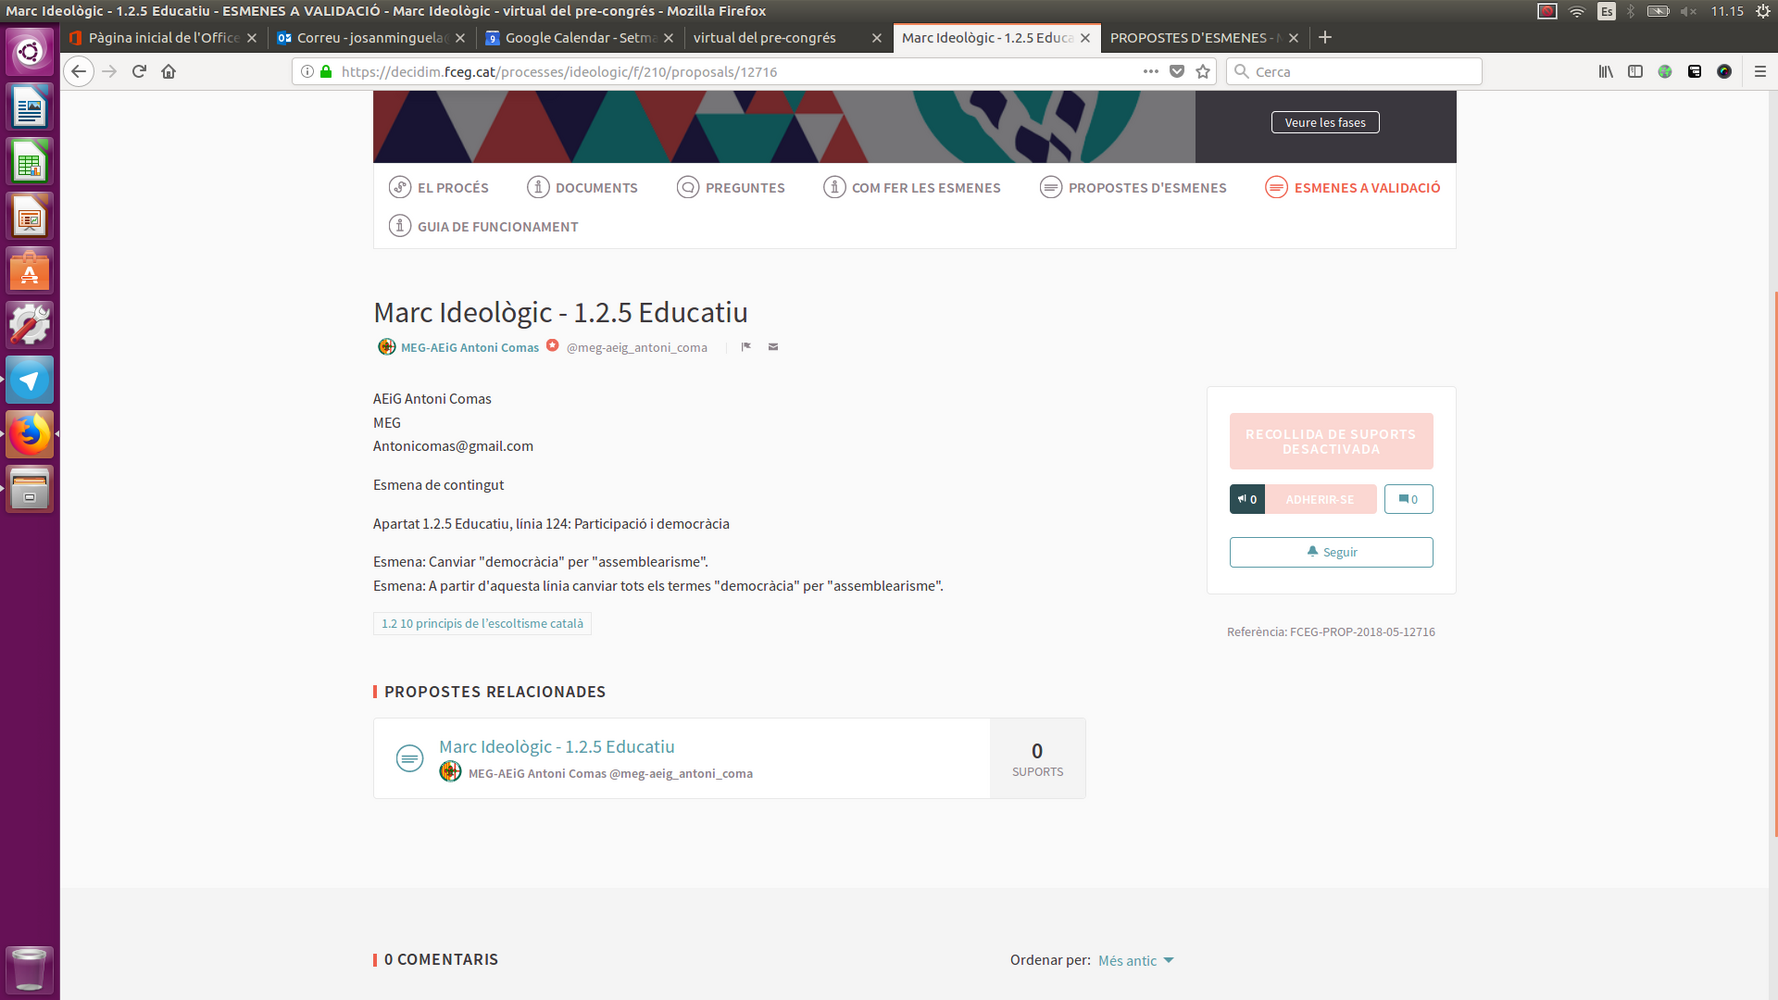
Task: Click Veure les fases button
Action: click(1325, 122)
